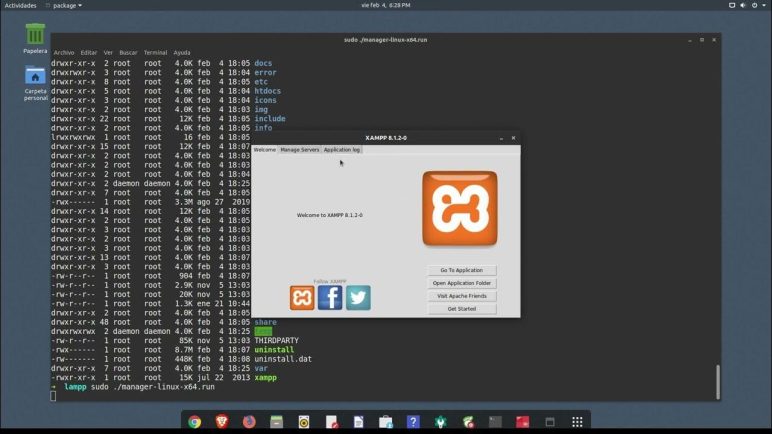The width and height of the screenshot is (772, 434).
Task: Open Google Chrome from the dock
Action: tap(194, 422)
